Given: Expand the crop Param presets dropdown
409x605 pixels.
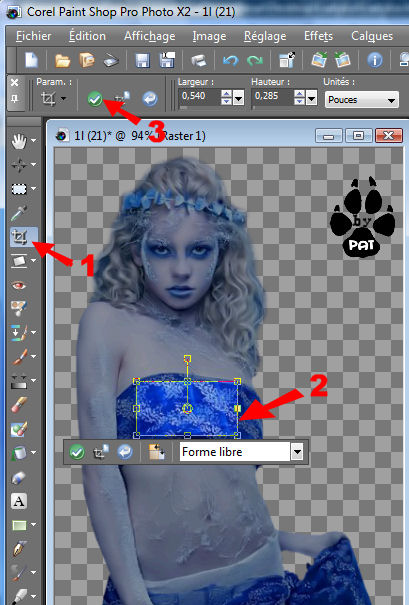Looking at the screenshot, I should (63, 99).
